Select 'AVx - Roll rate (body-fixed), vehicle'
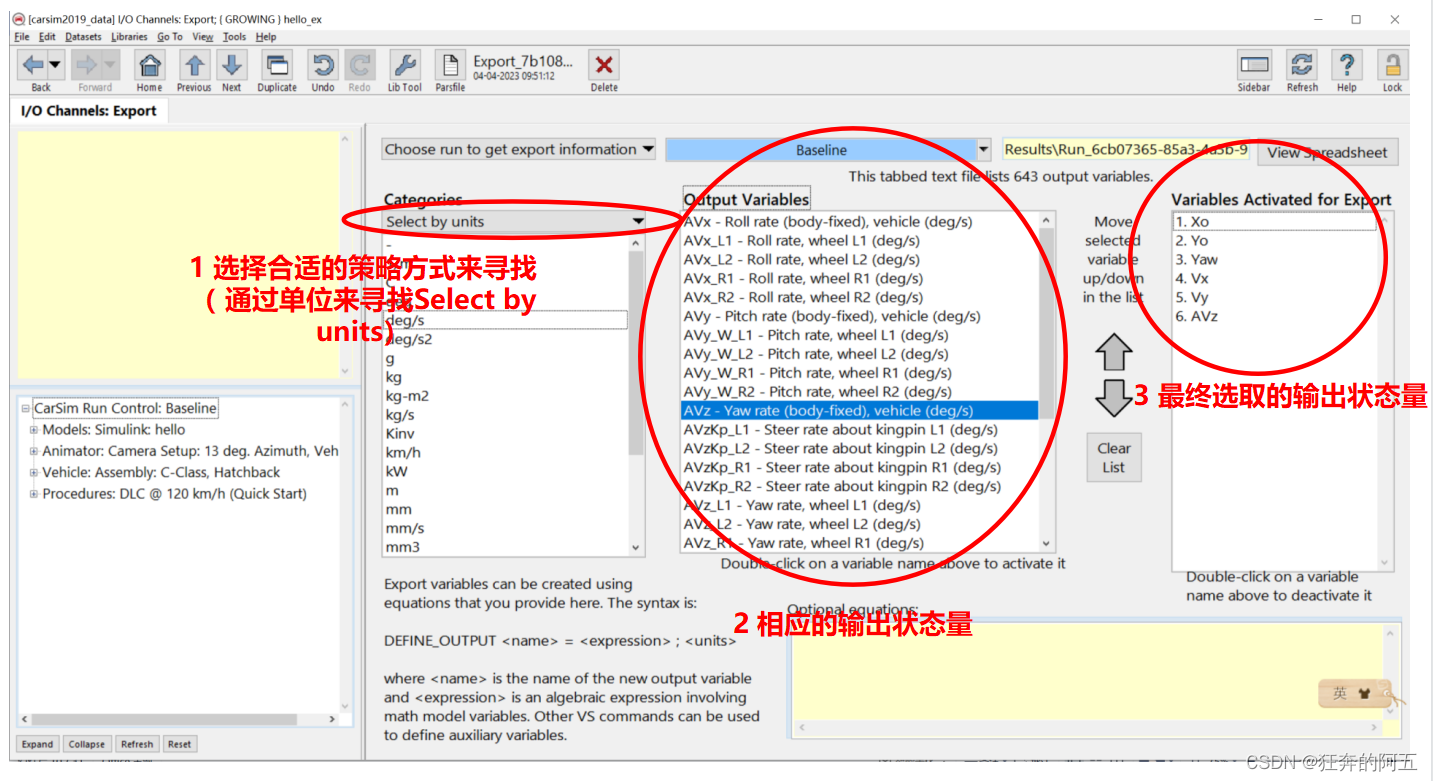Screen dimensions: 1433x781 tap(860, 221)
